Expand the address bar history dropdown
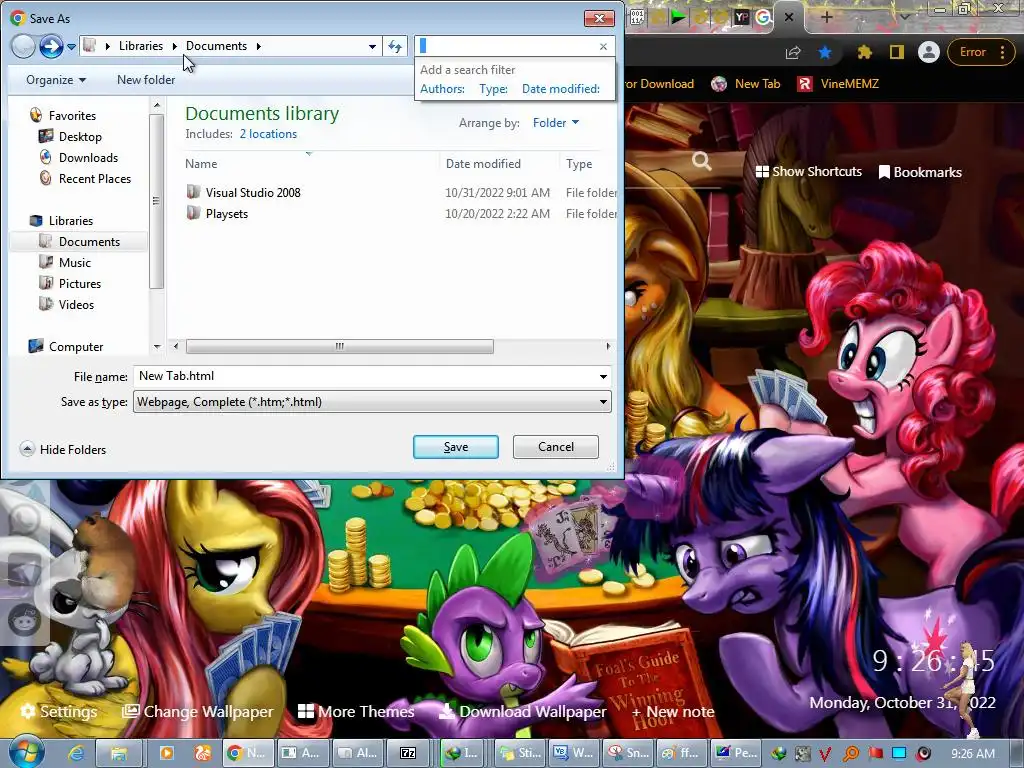This screenshot has height=768, width=1024. point(372,46)
